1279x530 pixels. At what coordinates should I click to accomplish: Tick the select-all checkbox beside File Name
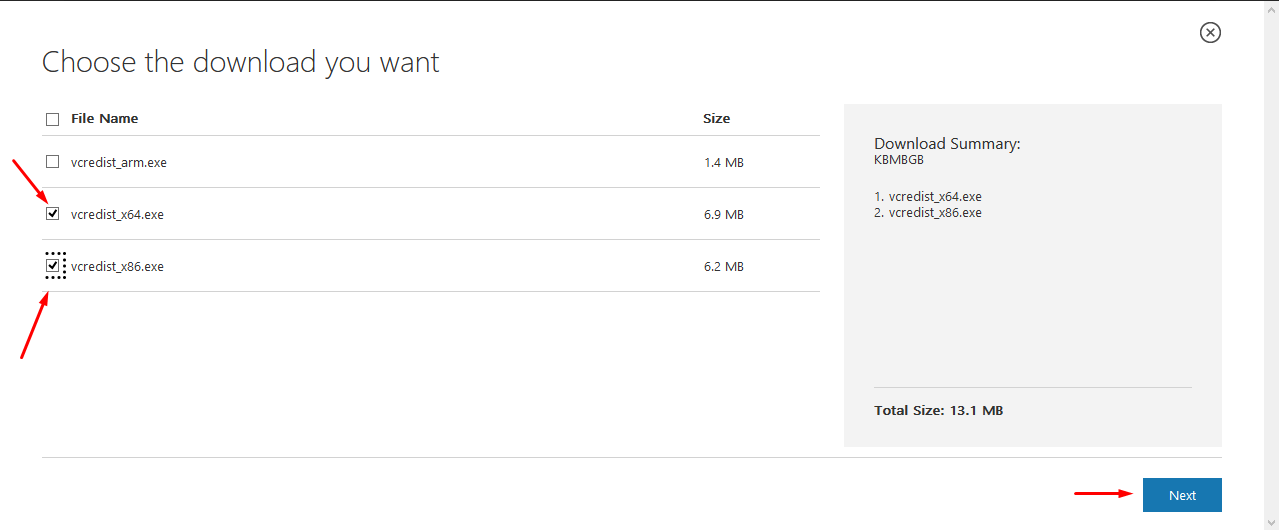click(x=53, y=119)
